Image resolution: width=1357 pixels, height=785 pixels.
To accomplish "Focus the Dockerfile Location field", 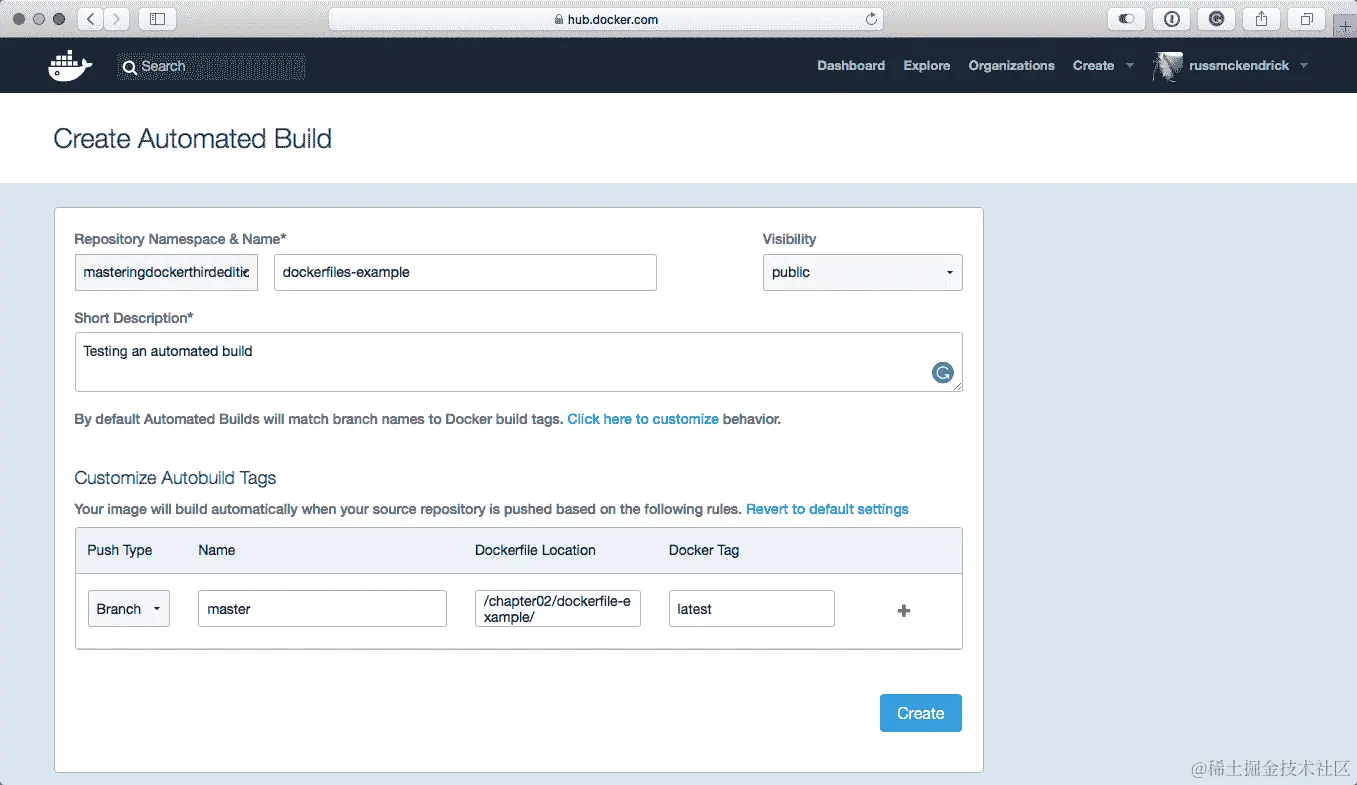I will 558,609.
